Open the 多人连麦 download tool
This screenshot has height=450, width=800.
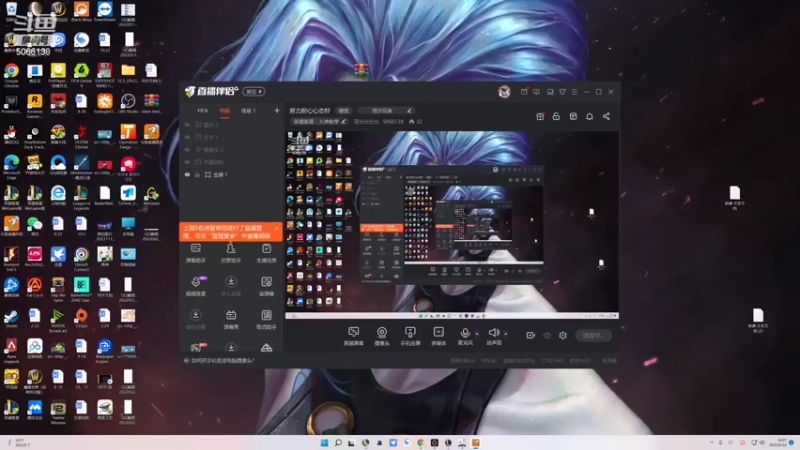click(x=231, y=286)
